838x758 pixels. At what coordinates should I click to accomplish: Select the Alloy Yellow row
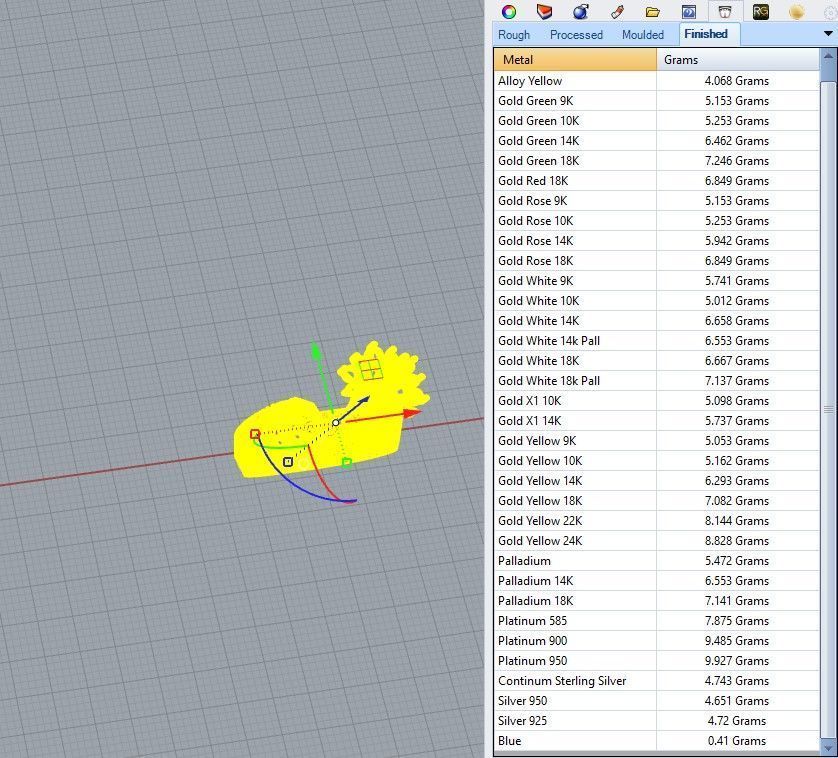(x=656, y=81)
